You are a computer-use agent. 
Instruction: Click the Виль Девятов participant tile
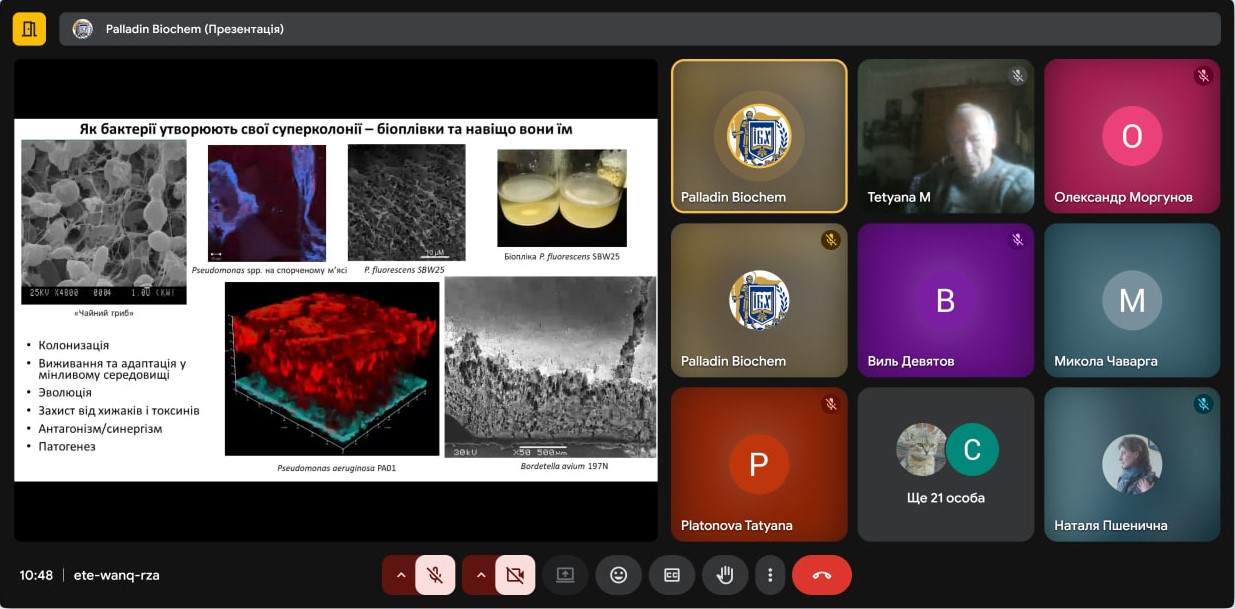[945, 300]
